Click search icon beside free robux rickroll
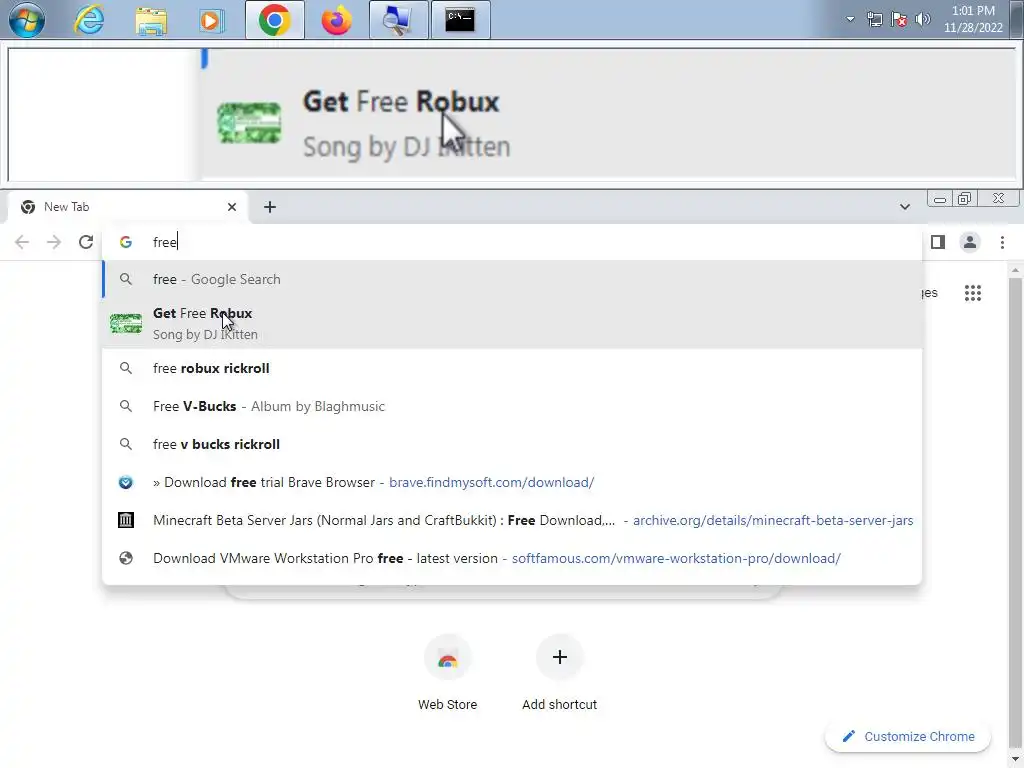Image resolution: width=1024 pixels, height=768 pixels. [125, 368]
